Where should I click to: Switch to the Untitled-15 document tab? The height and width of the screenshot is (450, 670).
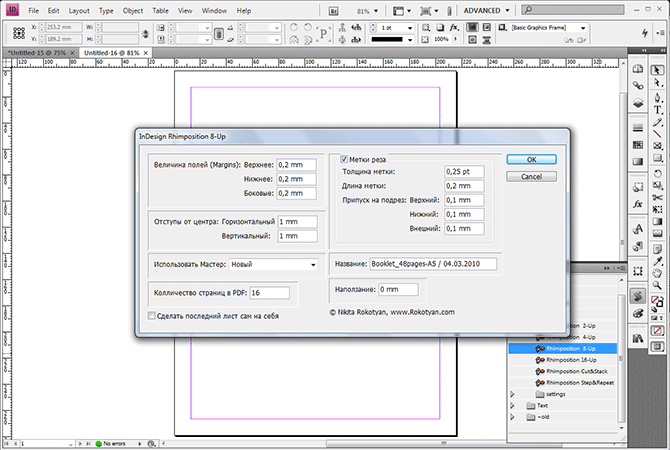tap(34, 51)
